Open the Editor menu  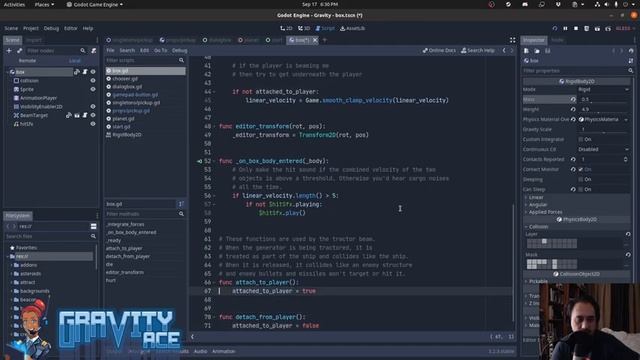(x=71, y=29)
